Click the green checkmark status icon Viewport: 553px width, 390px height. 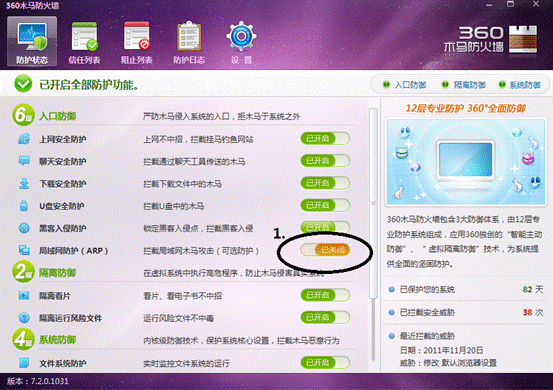tap(23, 84)
